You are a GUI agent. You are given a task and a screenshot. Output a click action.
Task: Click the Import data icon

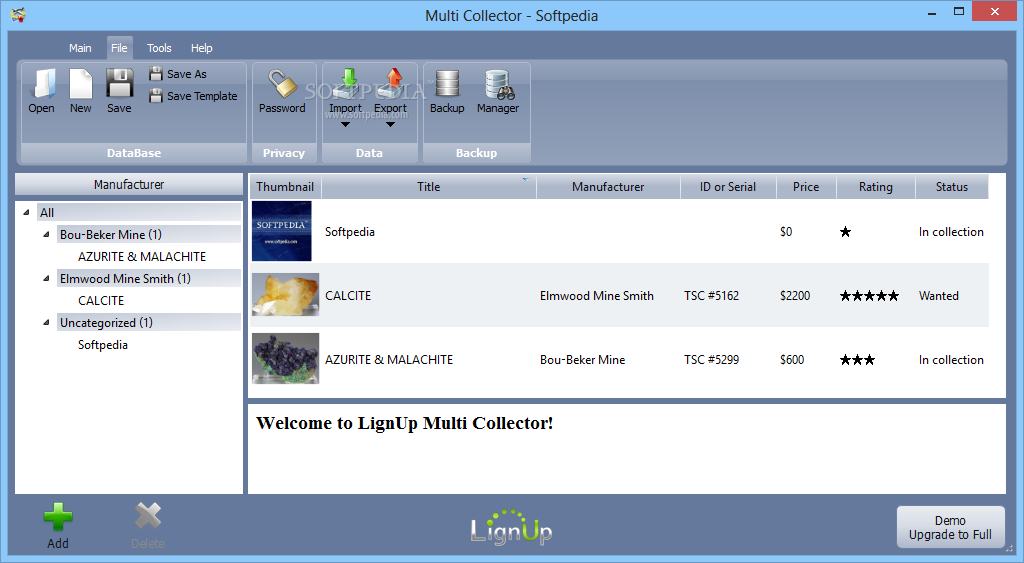(348, 84)
